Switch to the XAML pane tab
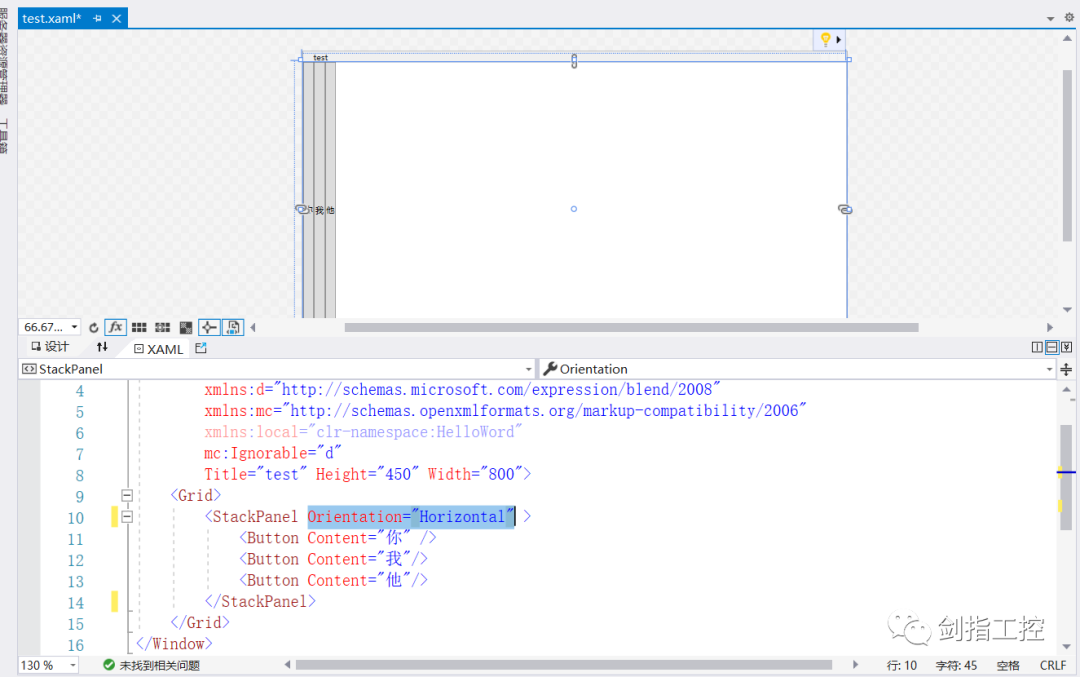Image resolution: width=1080 pixels, height=677 pixels. pos(159,348)
